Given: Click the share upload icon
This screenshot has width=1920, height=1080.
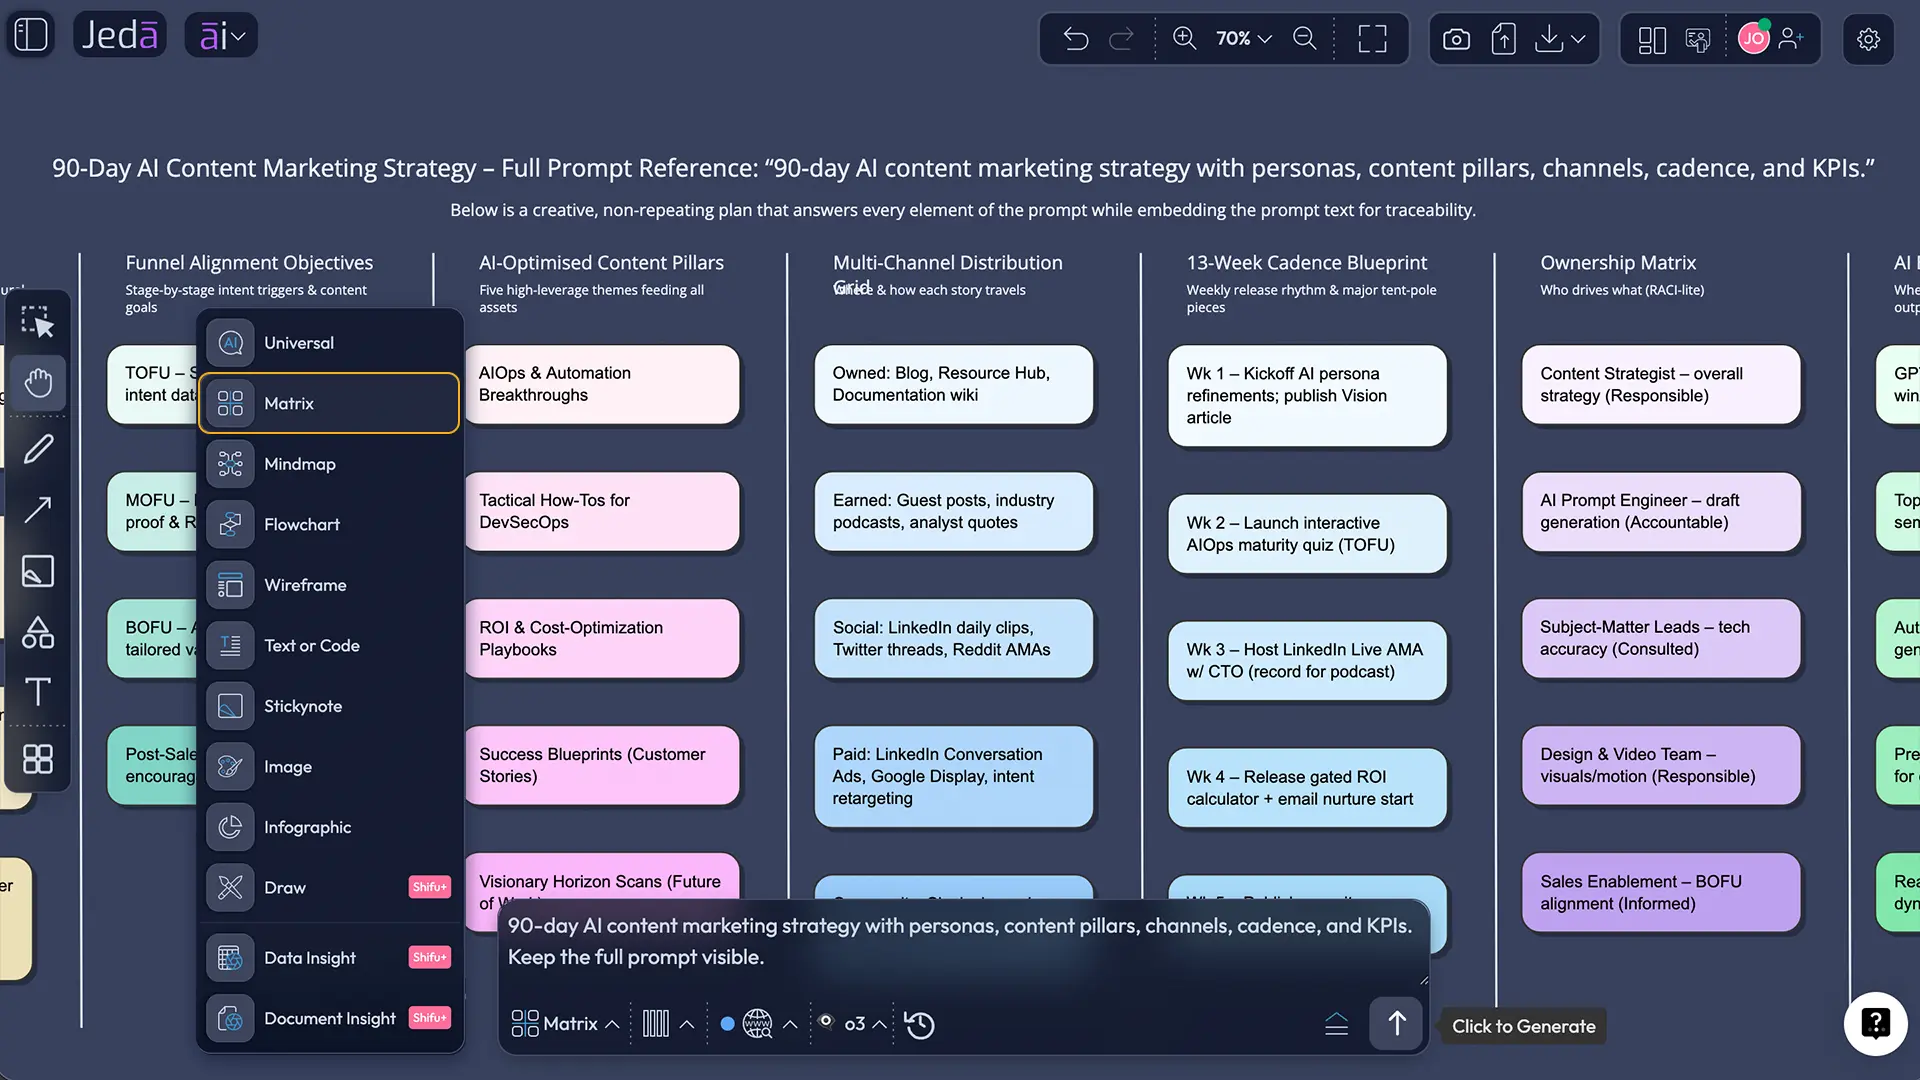Looking at the screenshot, I should click(x=1503, y=39).
